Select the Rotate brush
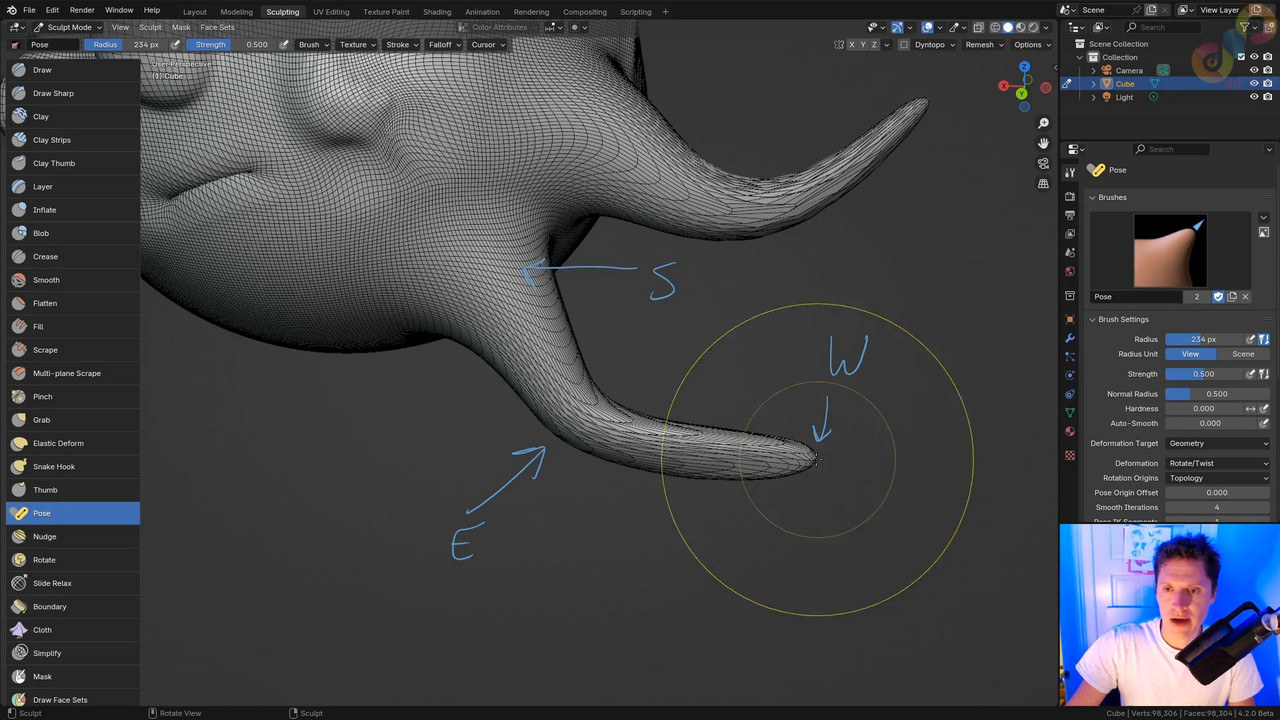 click(x=72, y=560)
